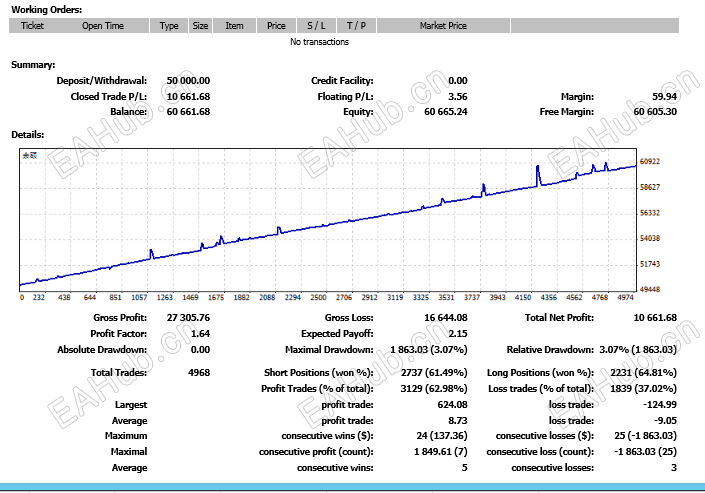The width and height of the screenshot is (705, 493).
Task: Select Total Net Profit value 10 661.68
Action: click(655, 318)
